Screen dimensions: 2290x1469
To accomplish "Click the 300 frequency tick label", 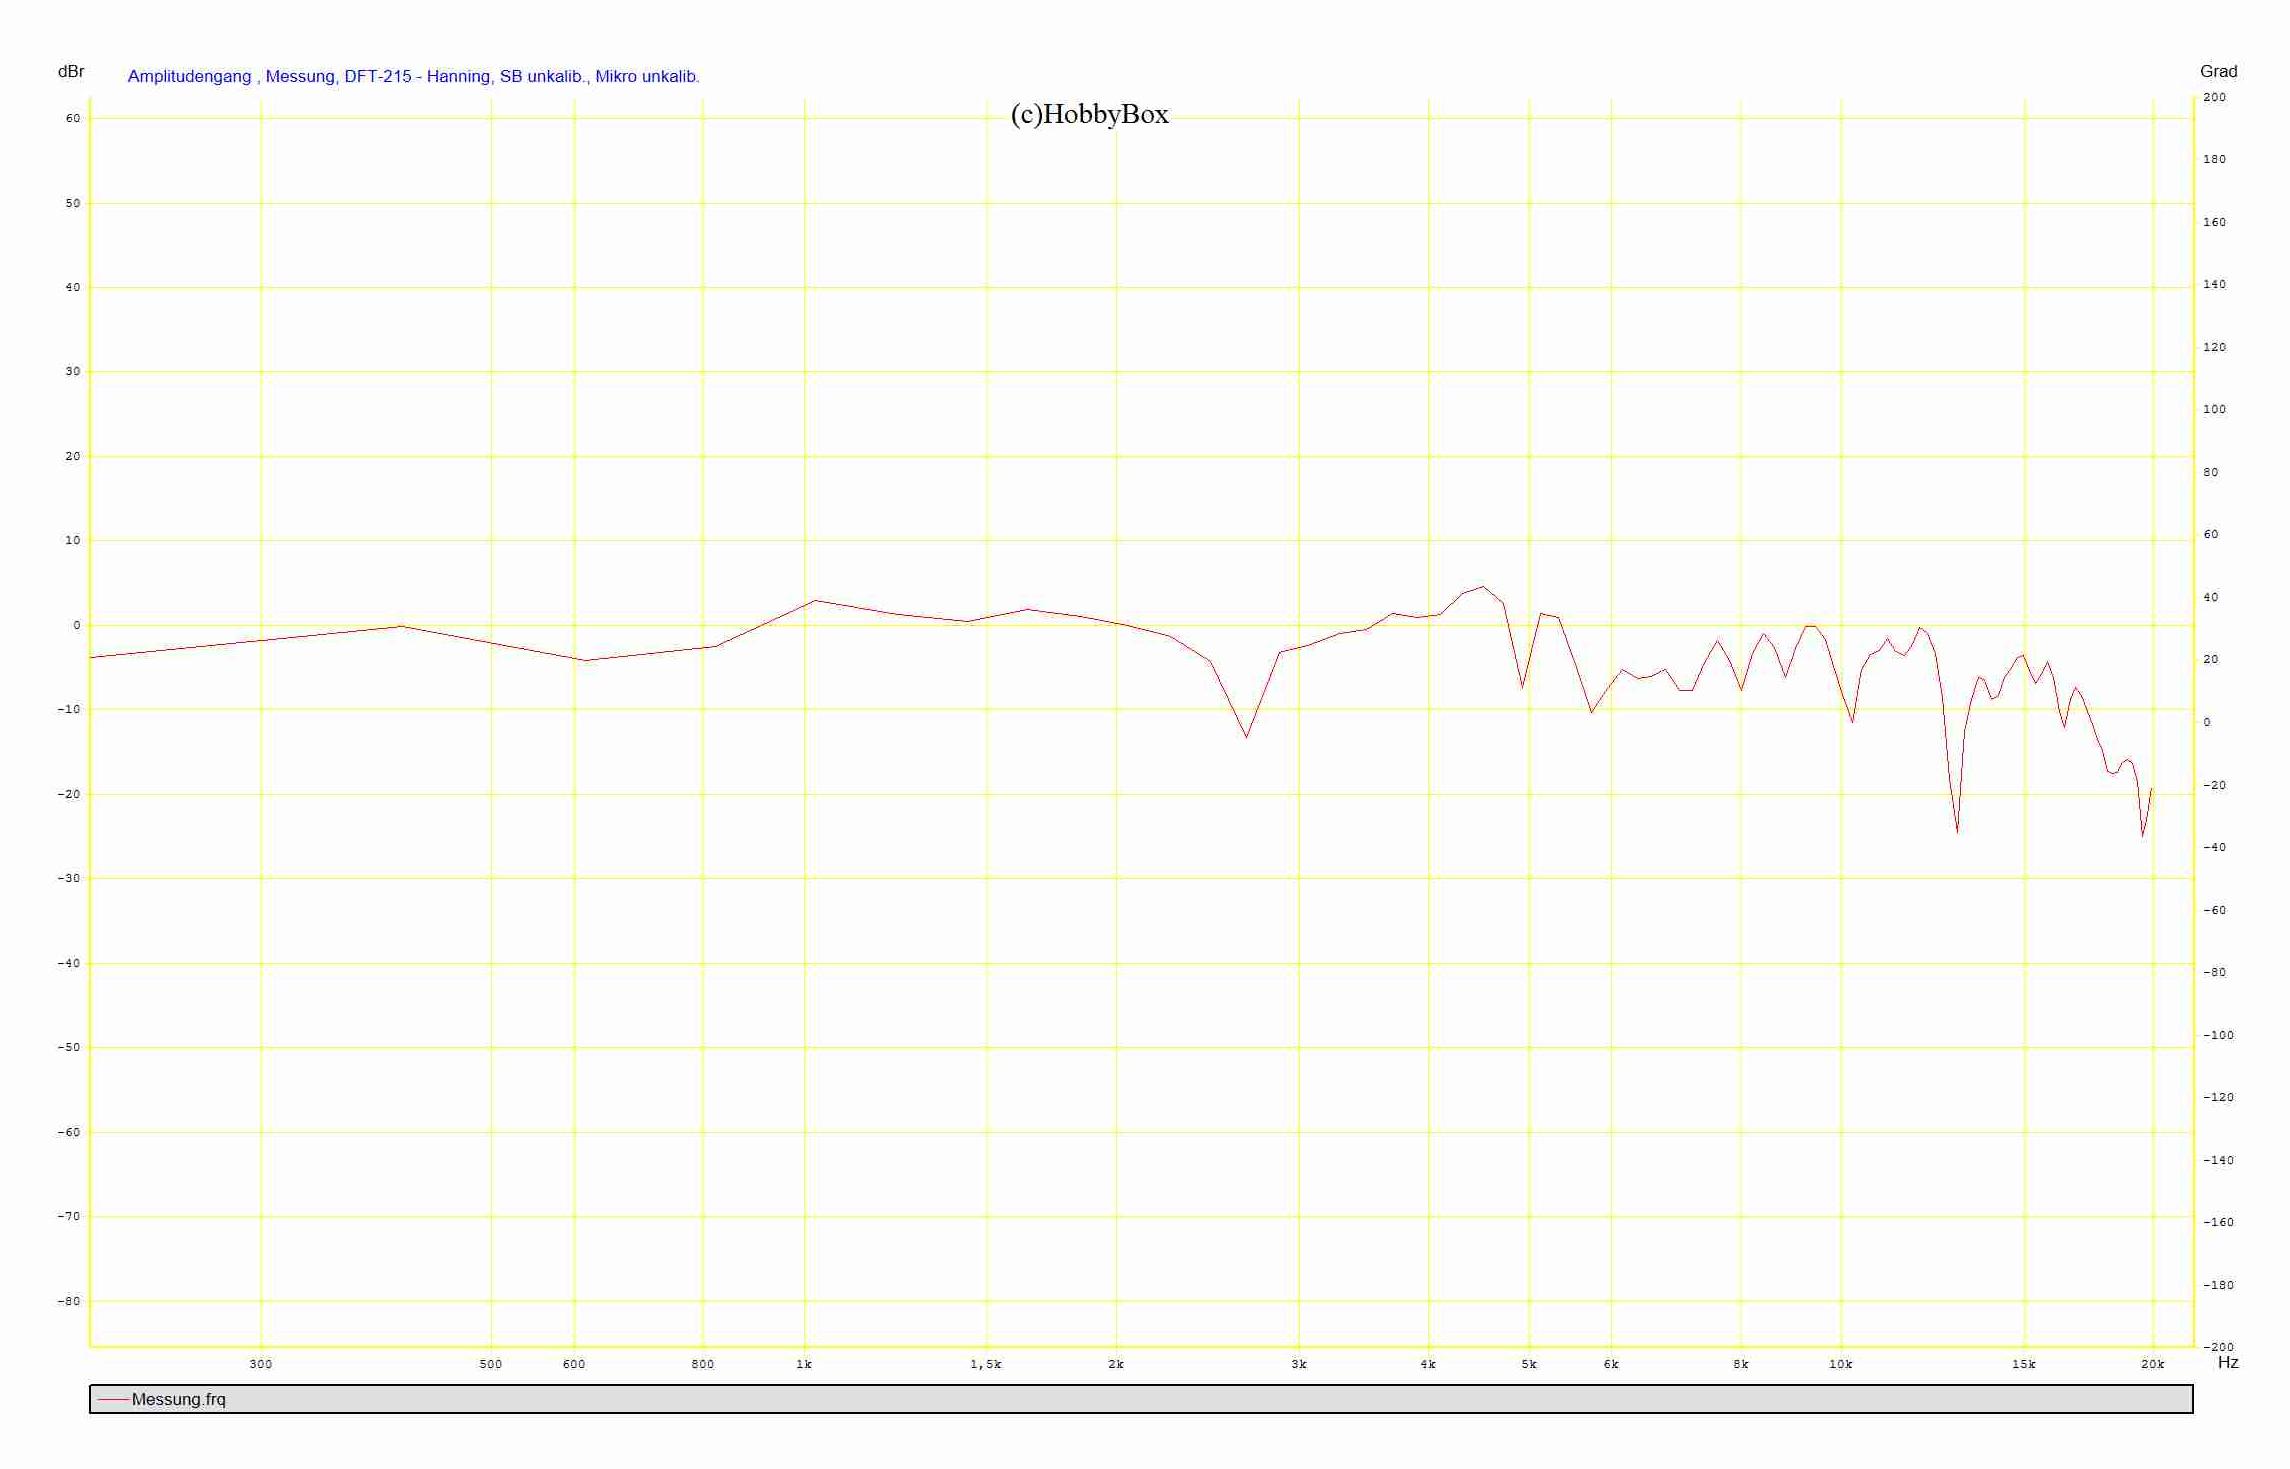I will pos(261,1364).
